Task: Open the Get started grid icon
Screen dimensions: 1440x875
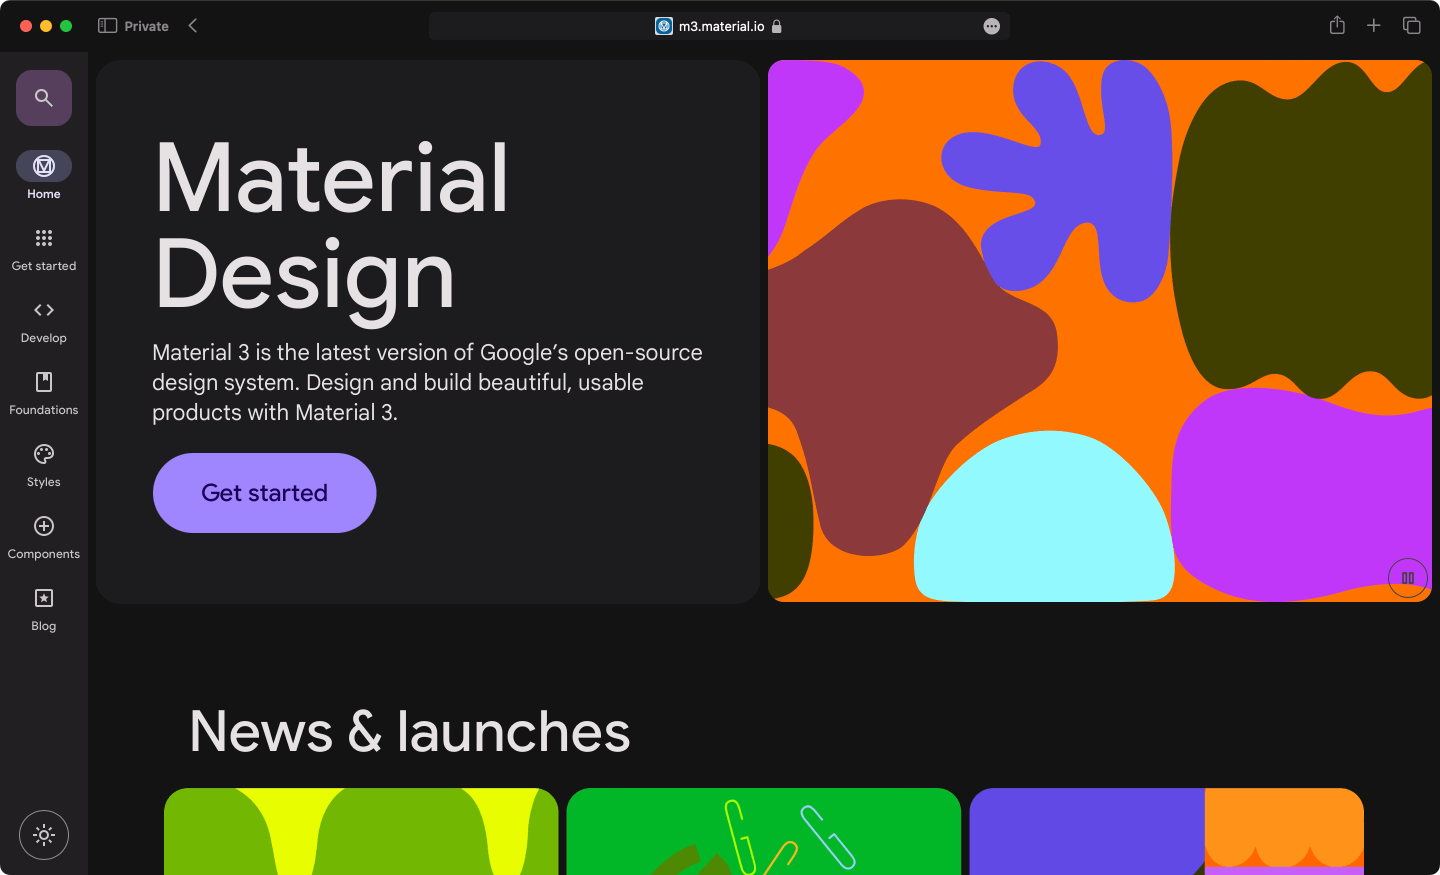Action: 44,238
